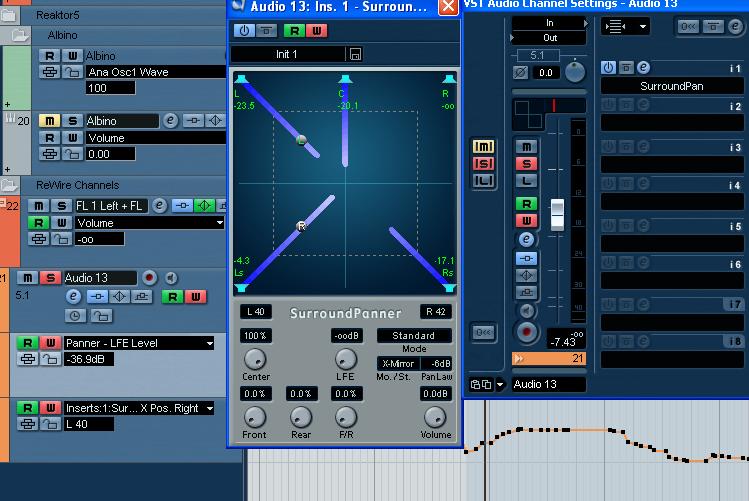The height and width of the screenshot is (501, 749).
Task: Open the In routing selector in channel settings
Action: tap(549, 23)
